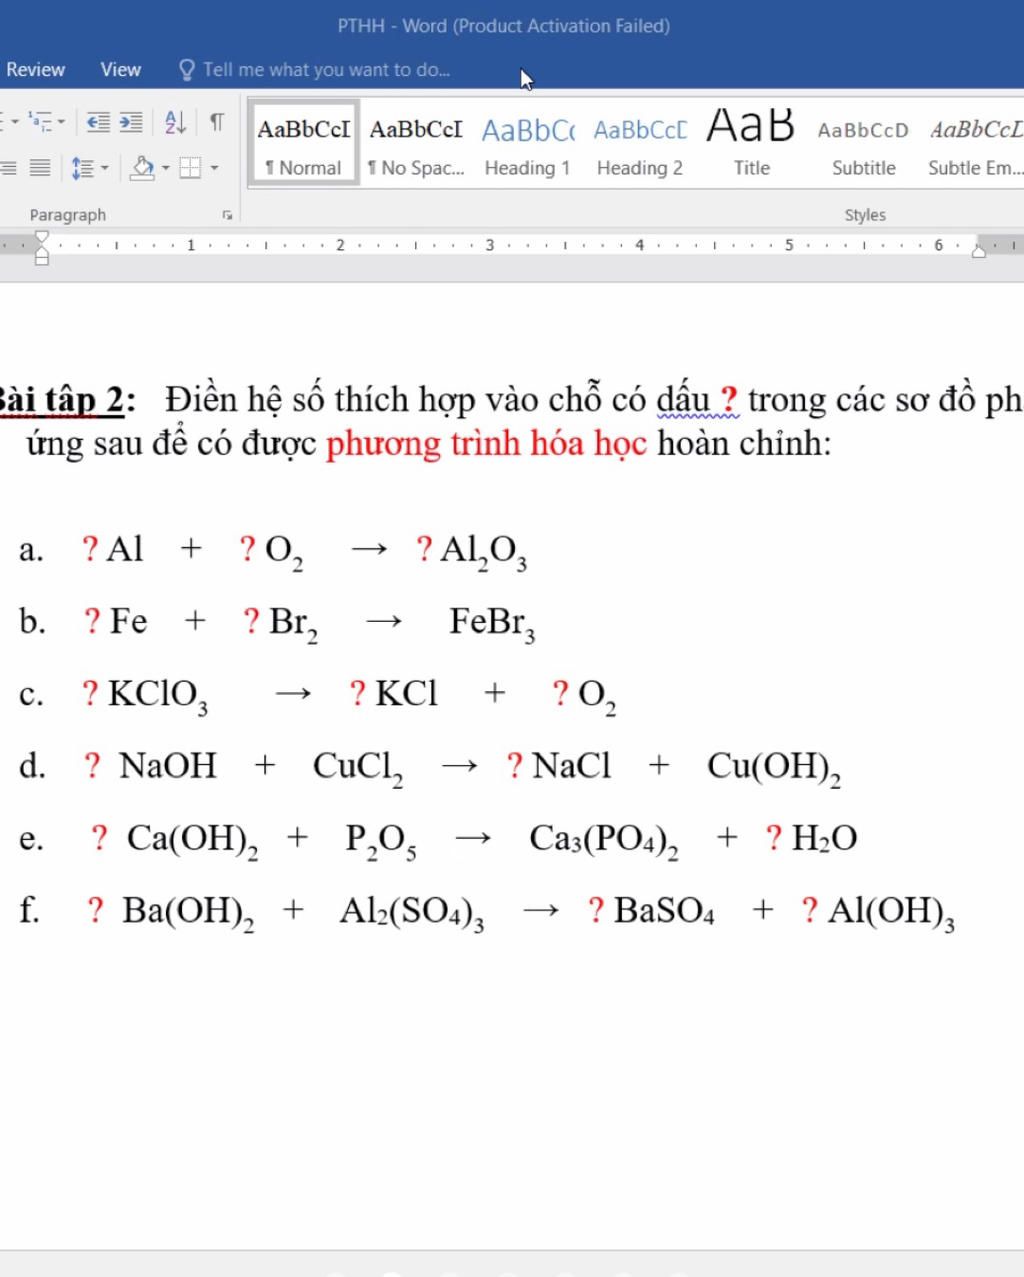
Task: Click the Increase Indent icon
Action: (131, 122)
